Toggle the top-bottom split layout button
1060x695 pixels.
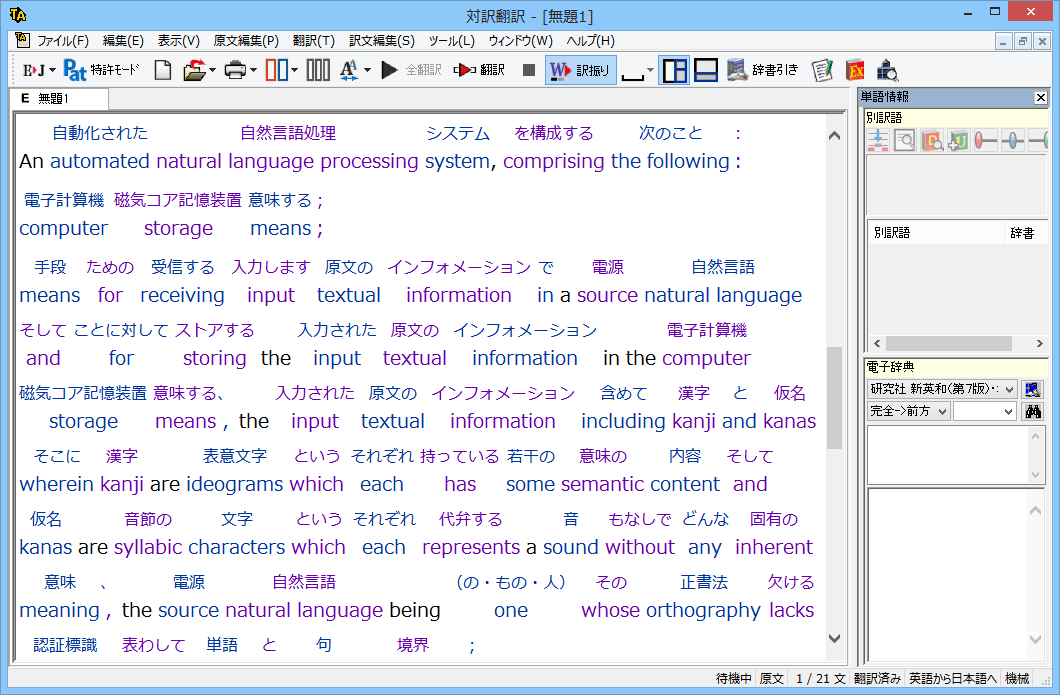tap(705, 70)
